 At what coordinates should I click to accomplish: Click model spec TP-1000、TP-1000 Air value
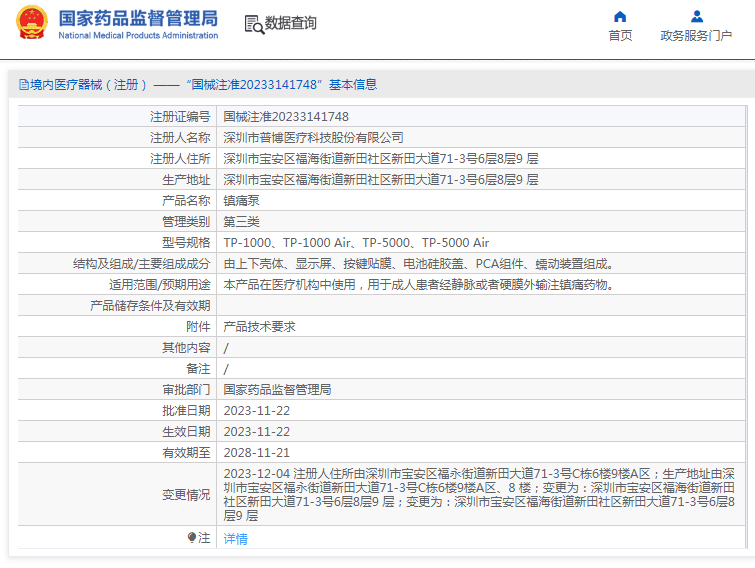356,243
